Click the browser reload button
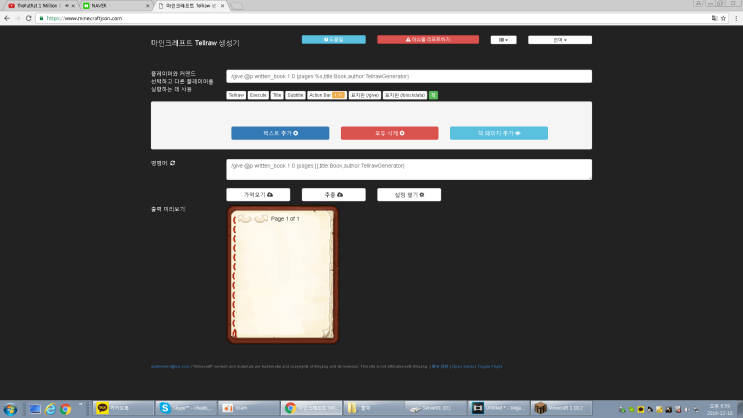Image resolution: width=743 pixels, height=418 pixels. coord(28,18)
